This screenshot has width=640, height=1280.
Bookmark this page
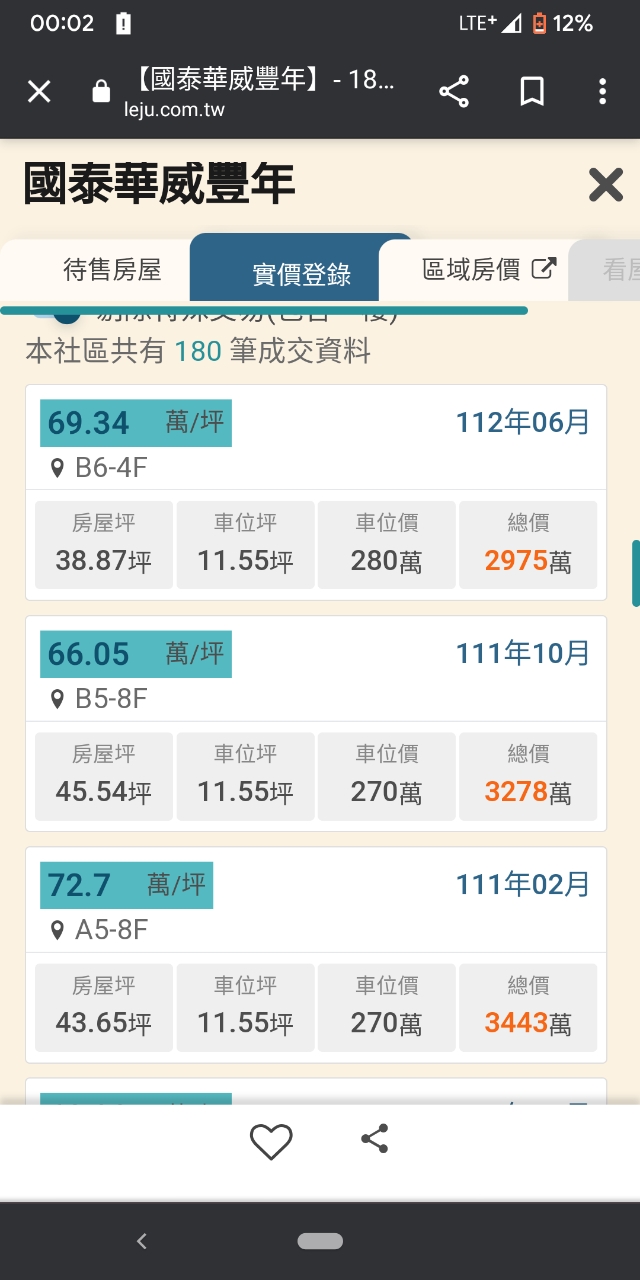point(532,92)
